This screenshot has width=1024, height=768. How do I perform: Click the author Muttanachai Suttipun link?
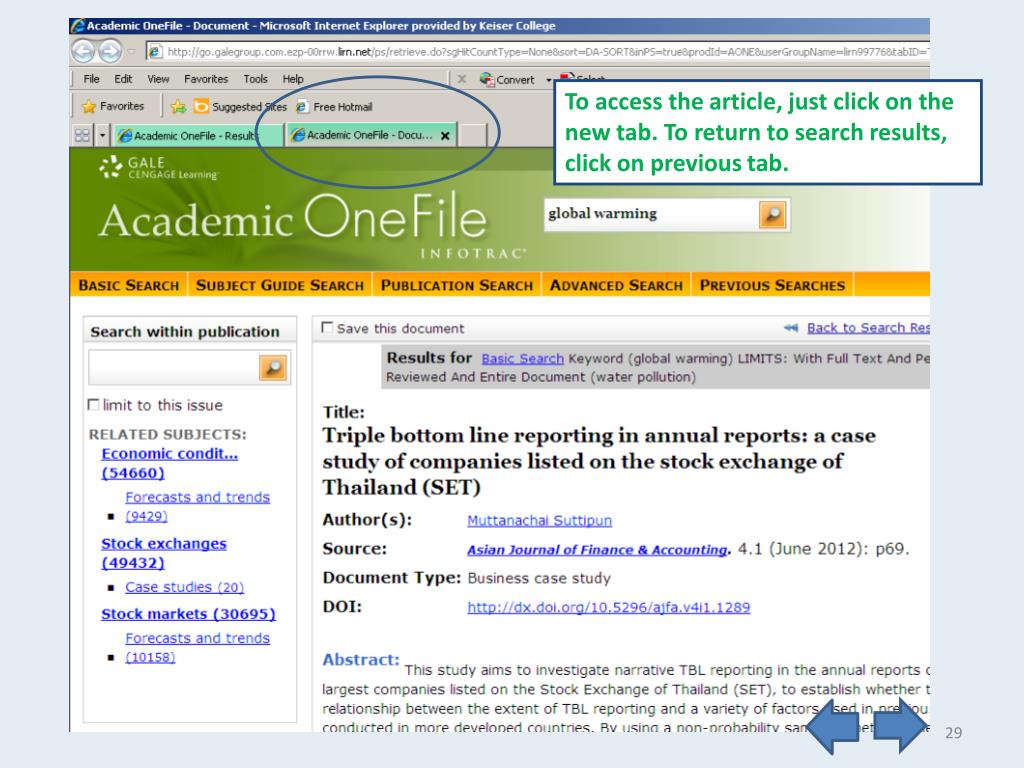[x=539, y=520]
